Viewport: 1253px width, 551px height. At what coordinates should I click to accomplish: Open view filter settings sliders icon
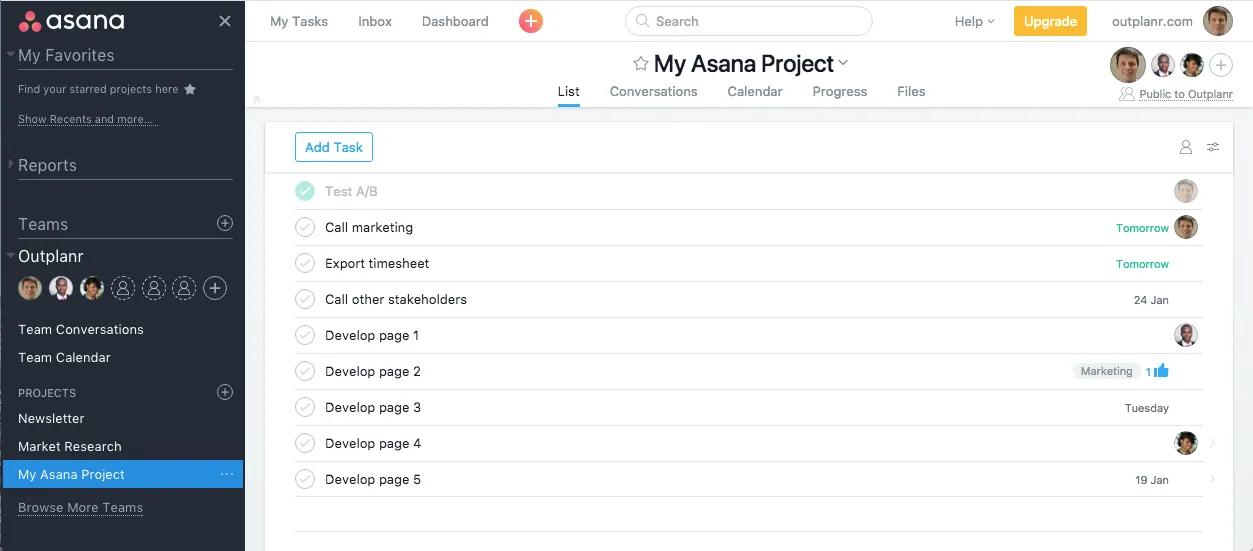1213,147
